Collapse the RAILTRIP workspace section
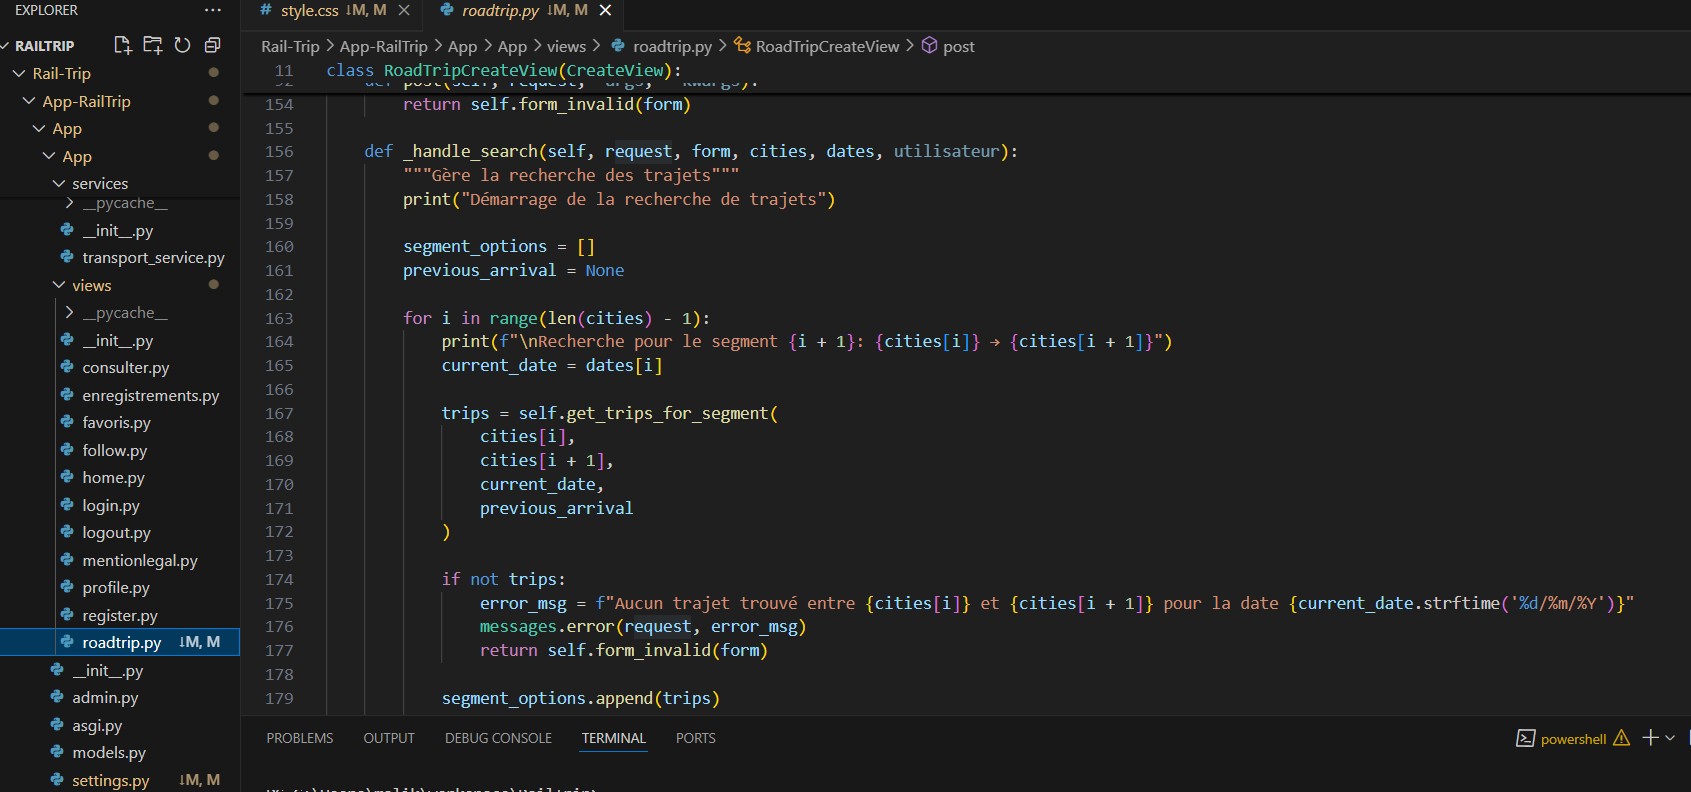The width and height of the screenshot is (1691, 792). point(6,46)
